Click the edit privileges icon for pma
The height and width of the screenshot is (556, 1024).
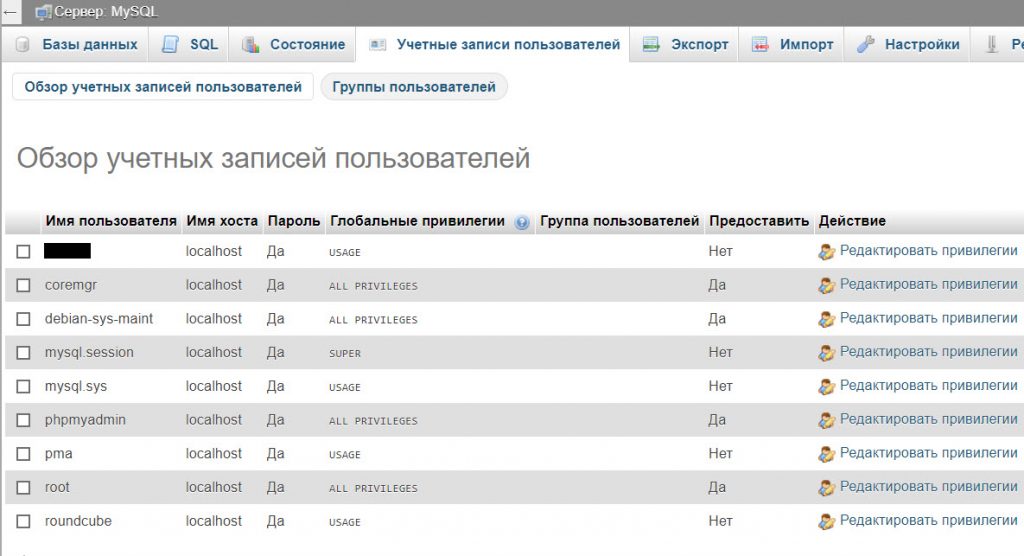pos(827,454)
